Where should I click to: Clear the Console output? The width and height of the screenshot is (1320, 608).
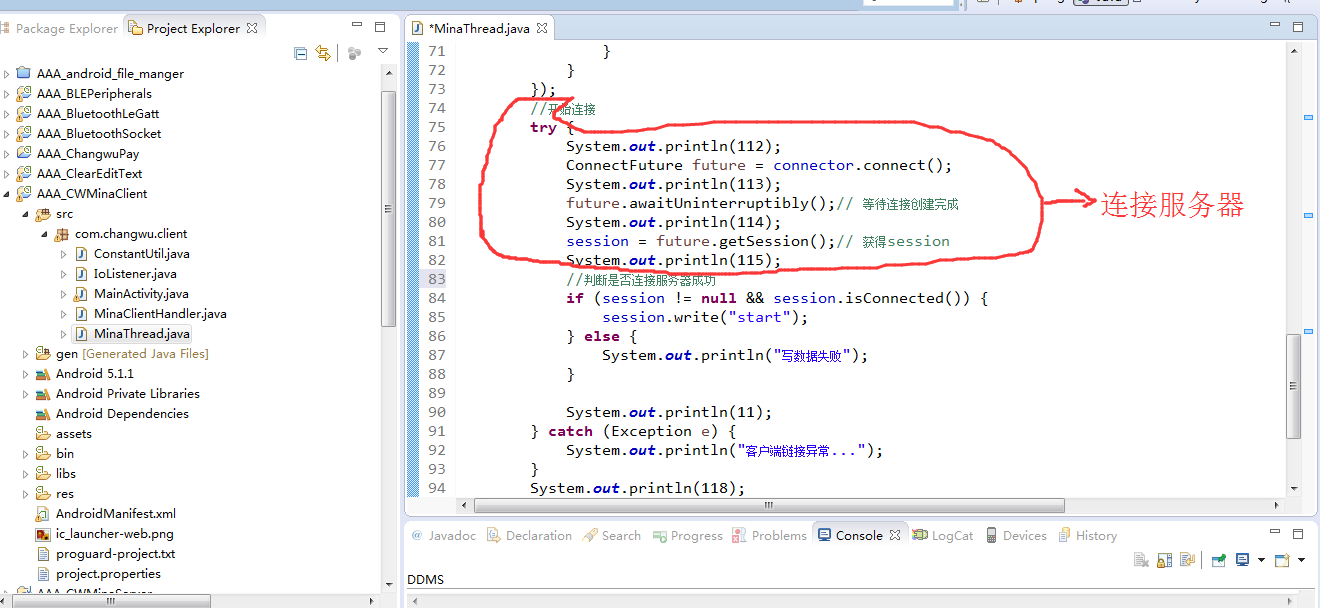1141,560
